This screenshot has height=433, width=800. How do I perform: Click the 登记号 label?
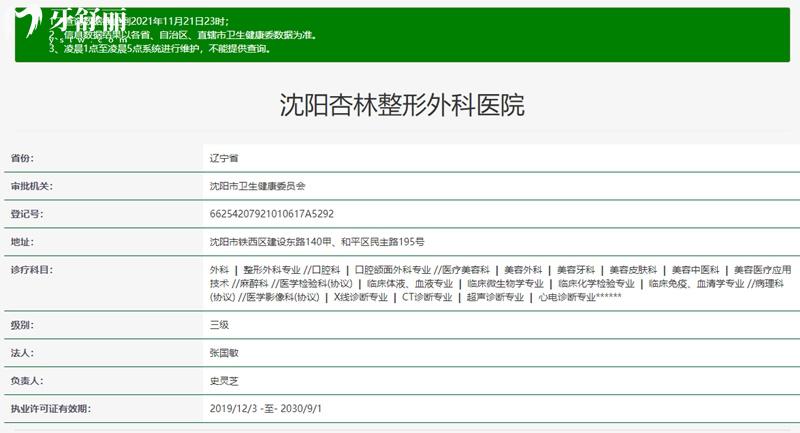click(27, 214)
